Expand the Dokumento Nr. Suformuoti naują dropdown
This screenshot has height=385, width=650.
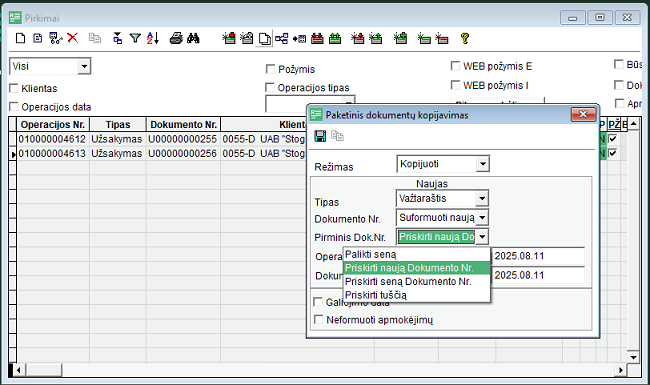click(x=482, y=218)
